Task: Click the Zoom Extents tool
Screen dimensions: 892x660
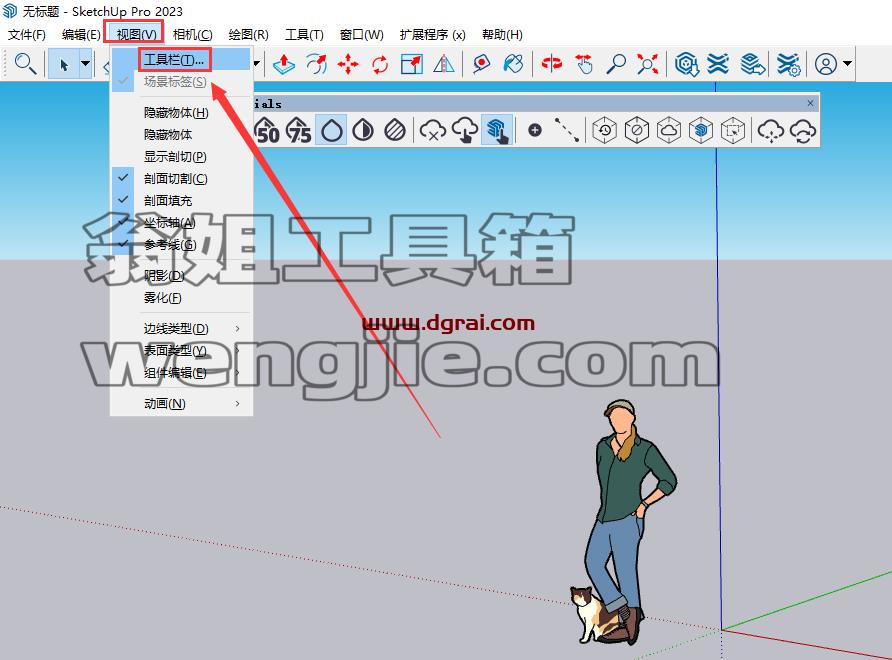Action: [647, 64]
